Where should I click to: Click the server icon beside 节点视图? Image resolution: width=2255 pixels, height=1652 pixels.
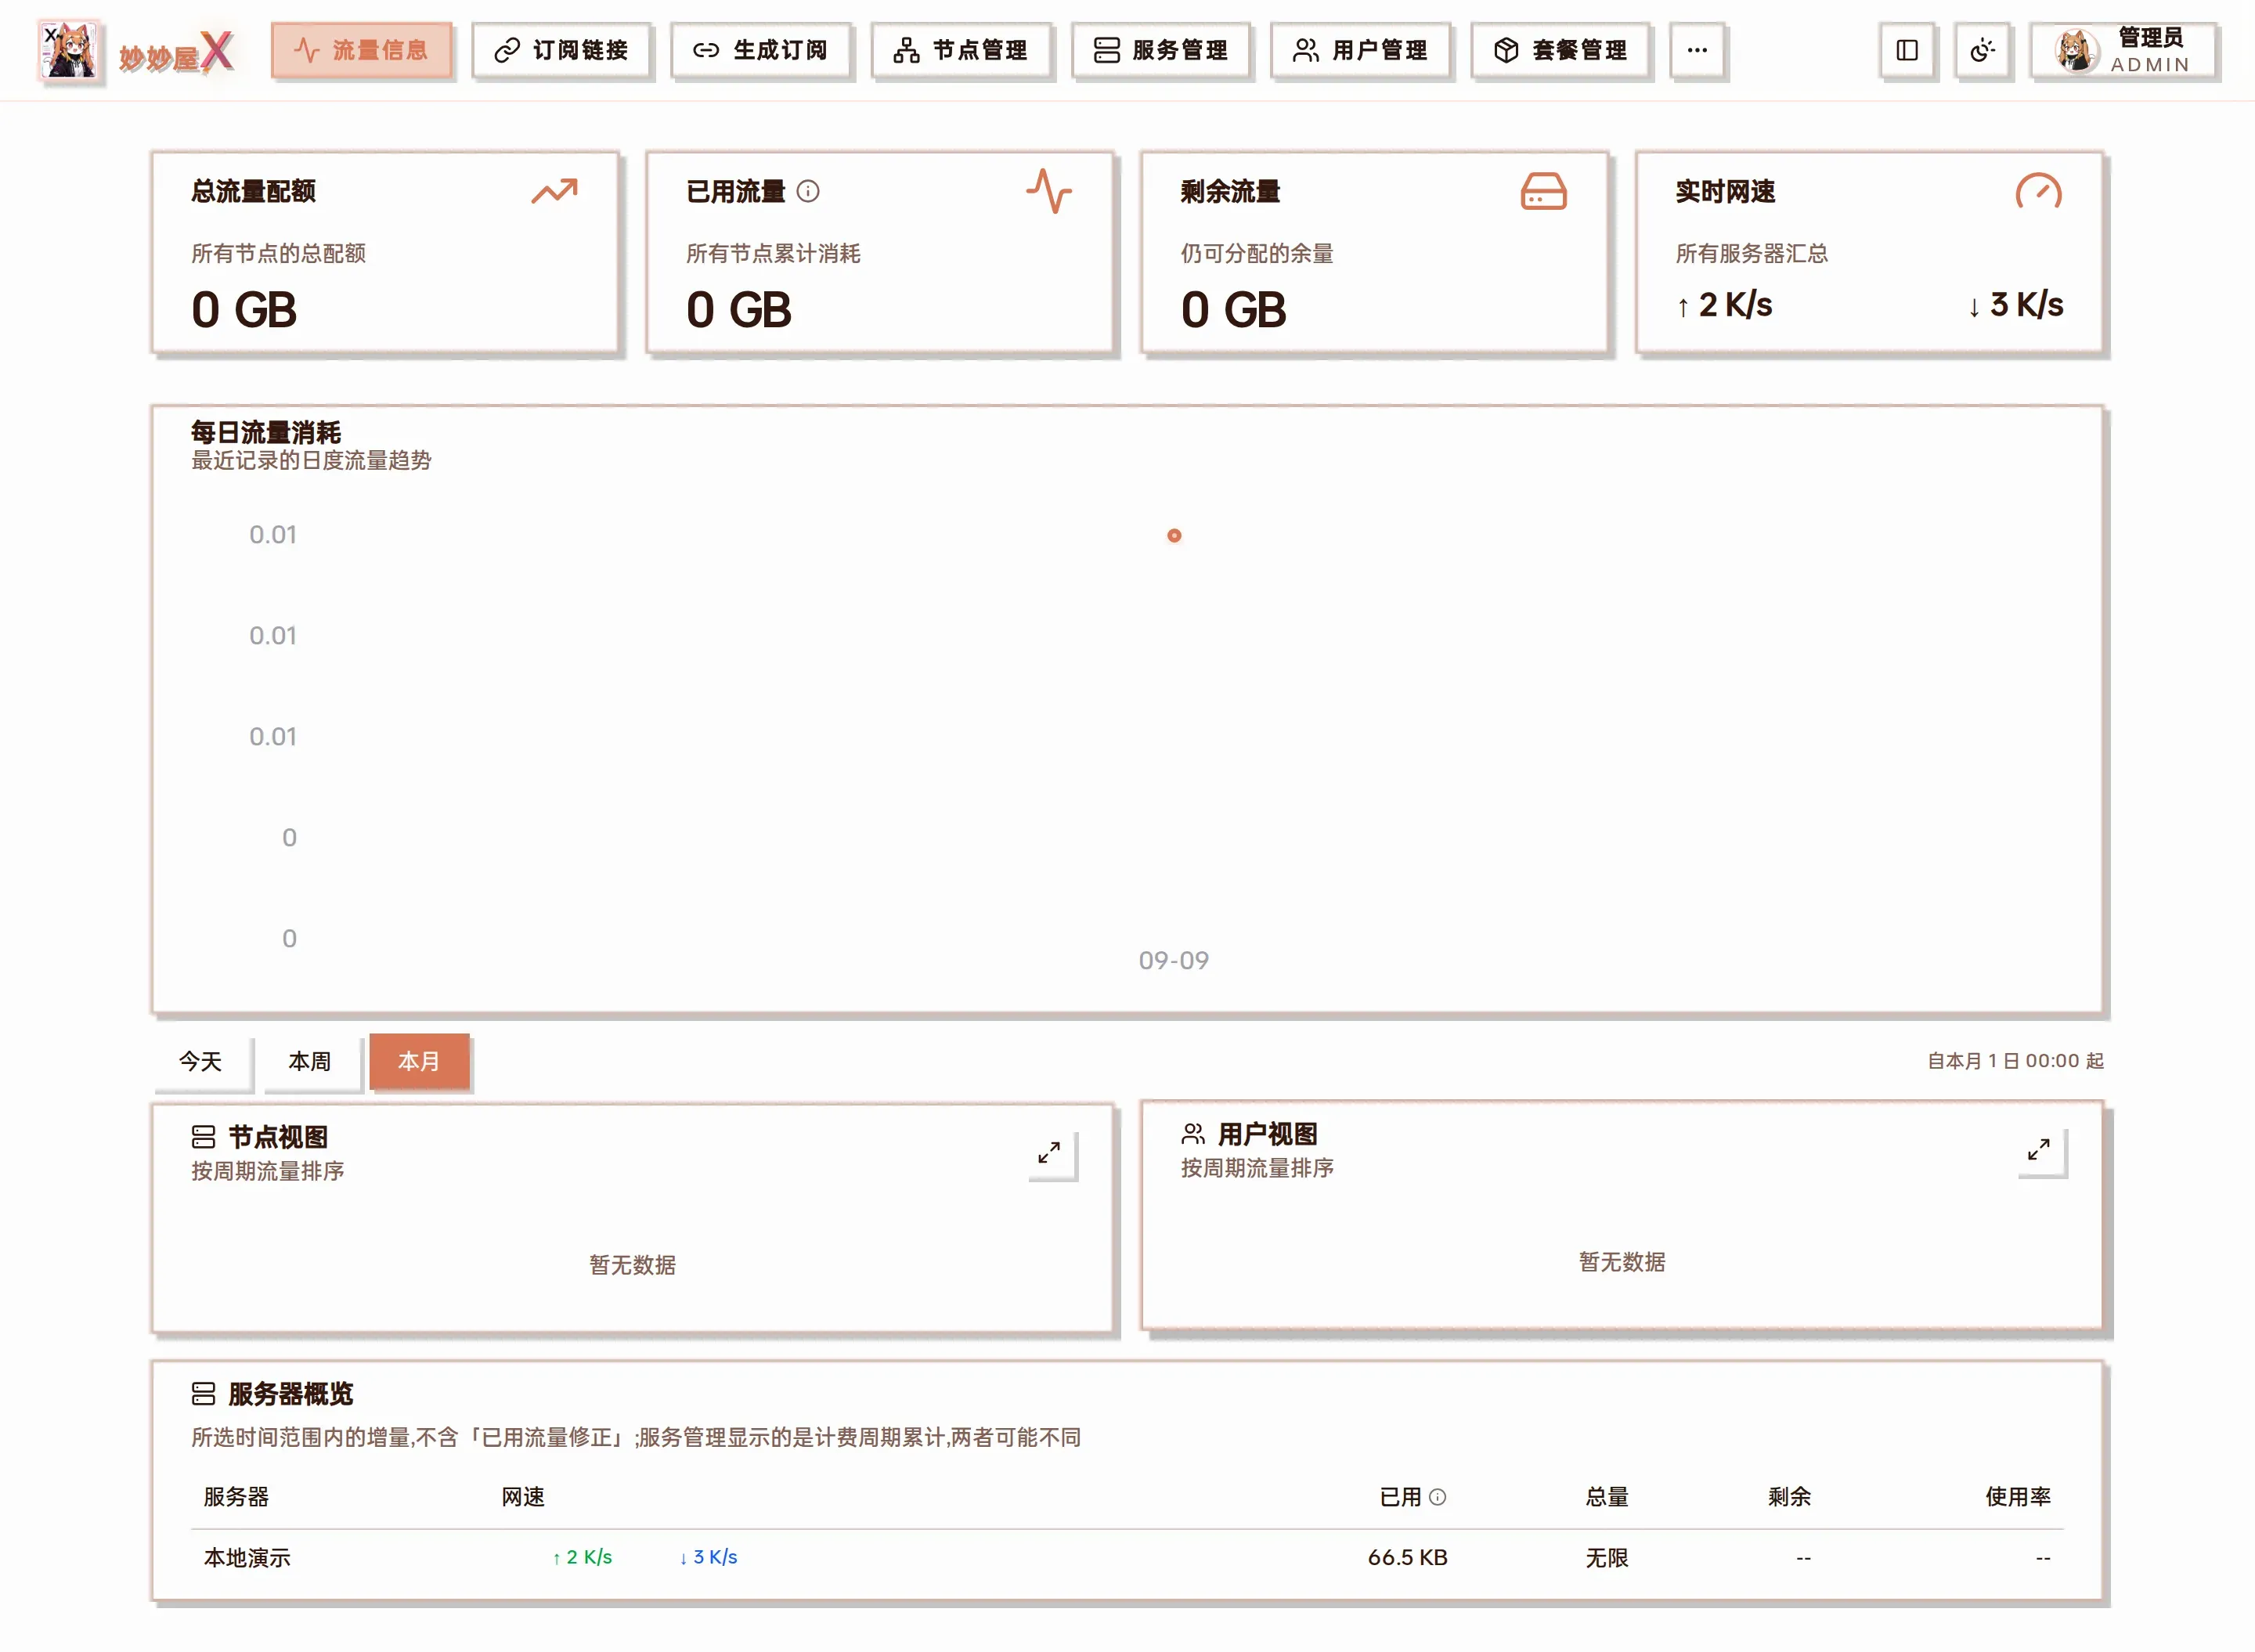[203, 1137]
